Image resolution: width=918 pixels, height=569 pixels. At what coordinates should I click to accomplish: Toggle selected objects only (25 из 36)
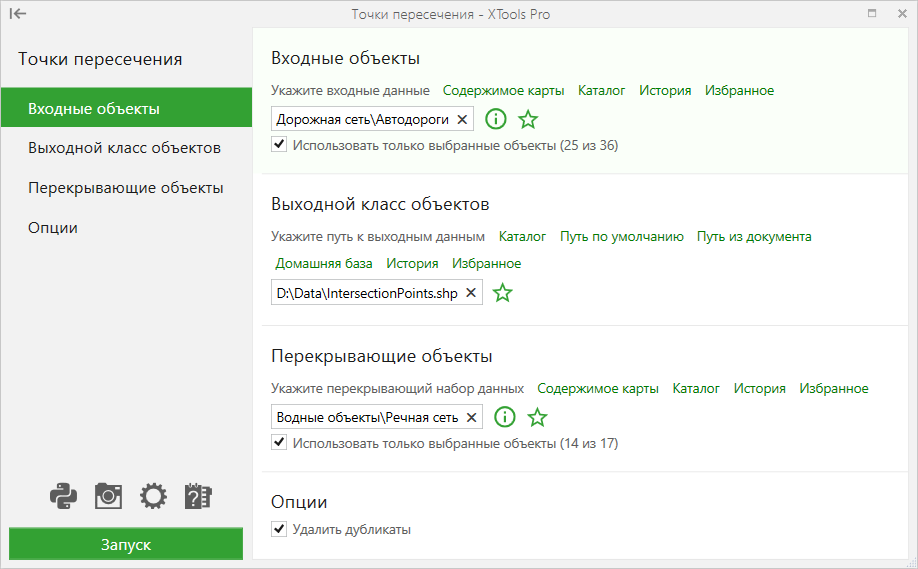pos(279,145)
